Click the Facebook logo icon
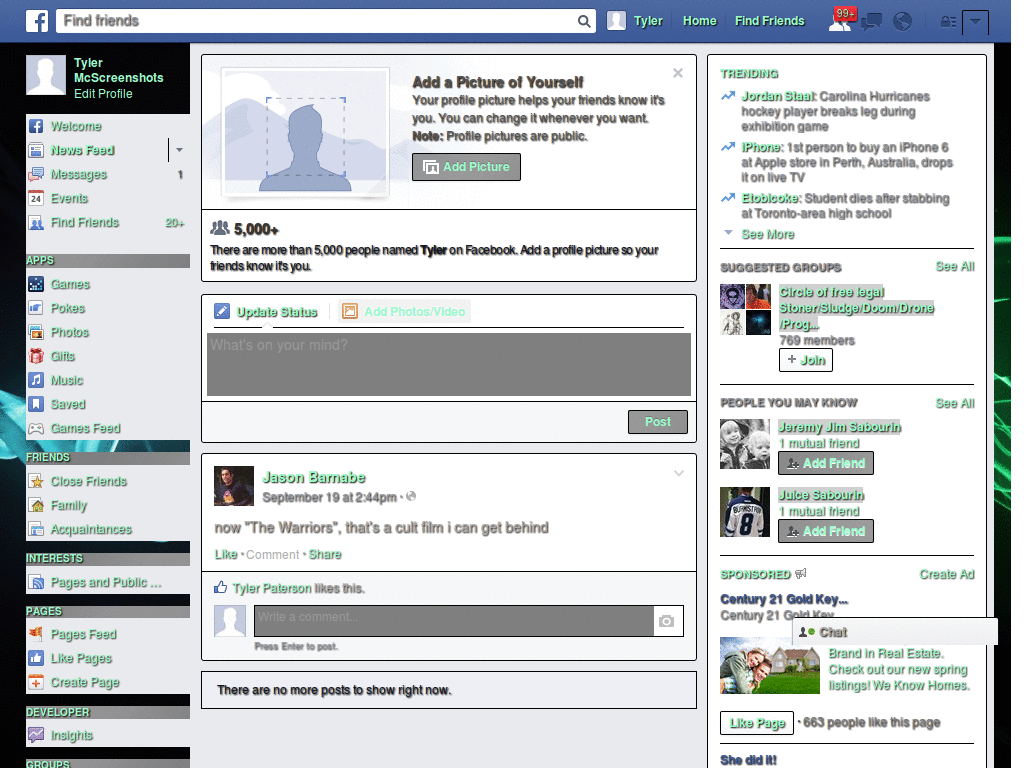This screenshot has height=768, width=1024. tap(37, 21)
